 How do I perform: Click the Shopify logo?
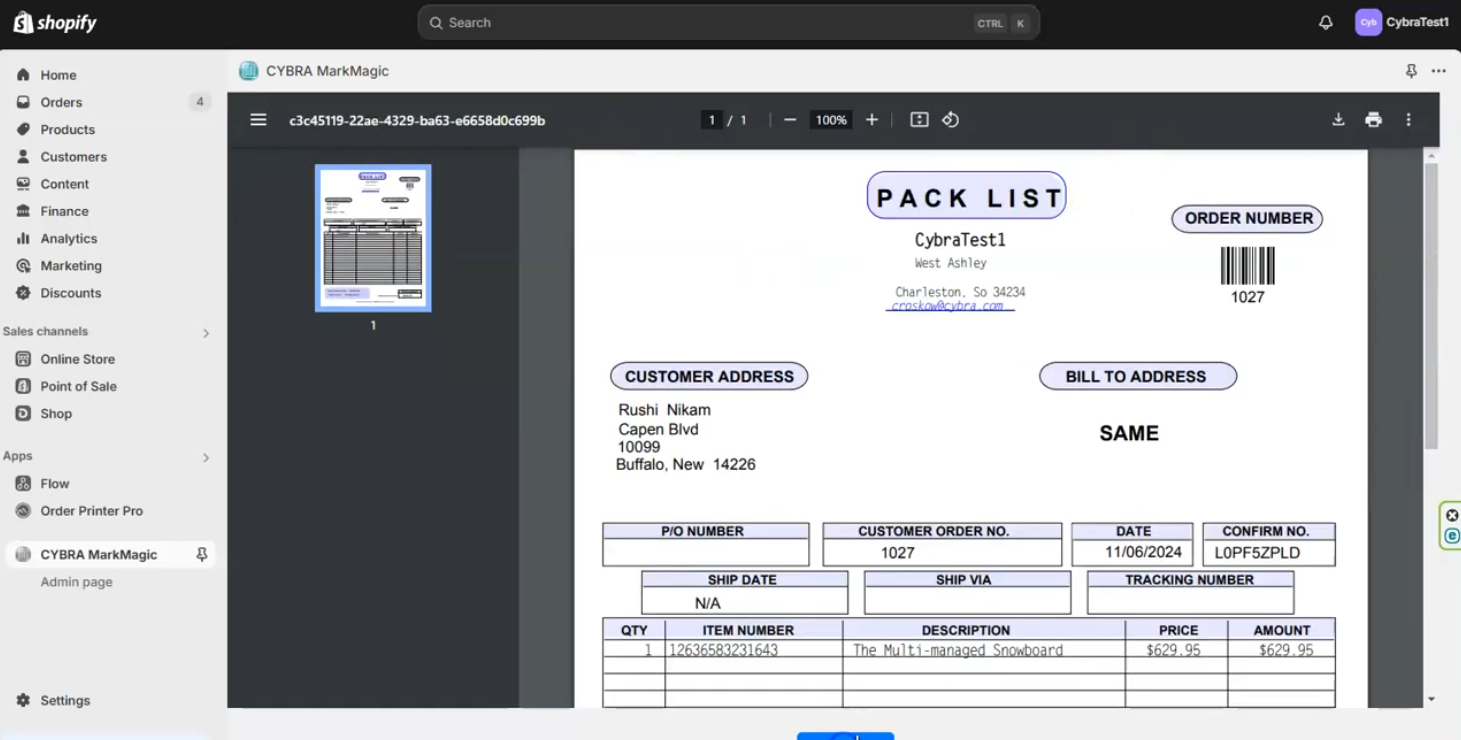pyautogui.click(x=55, y=22)
